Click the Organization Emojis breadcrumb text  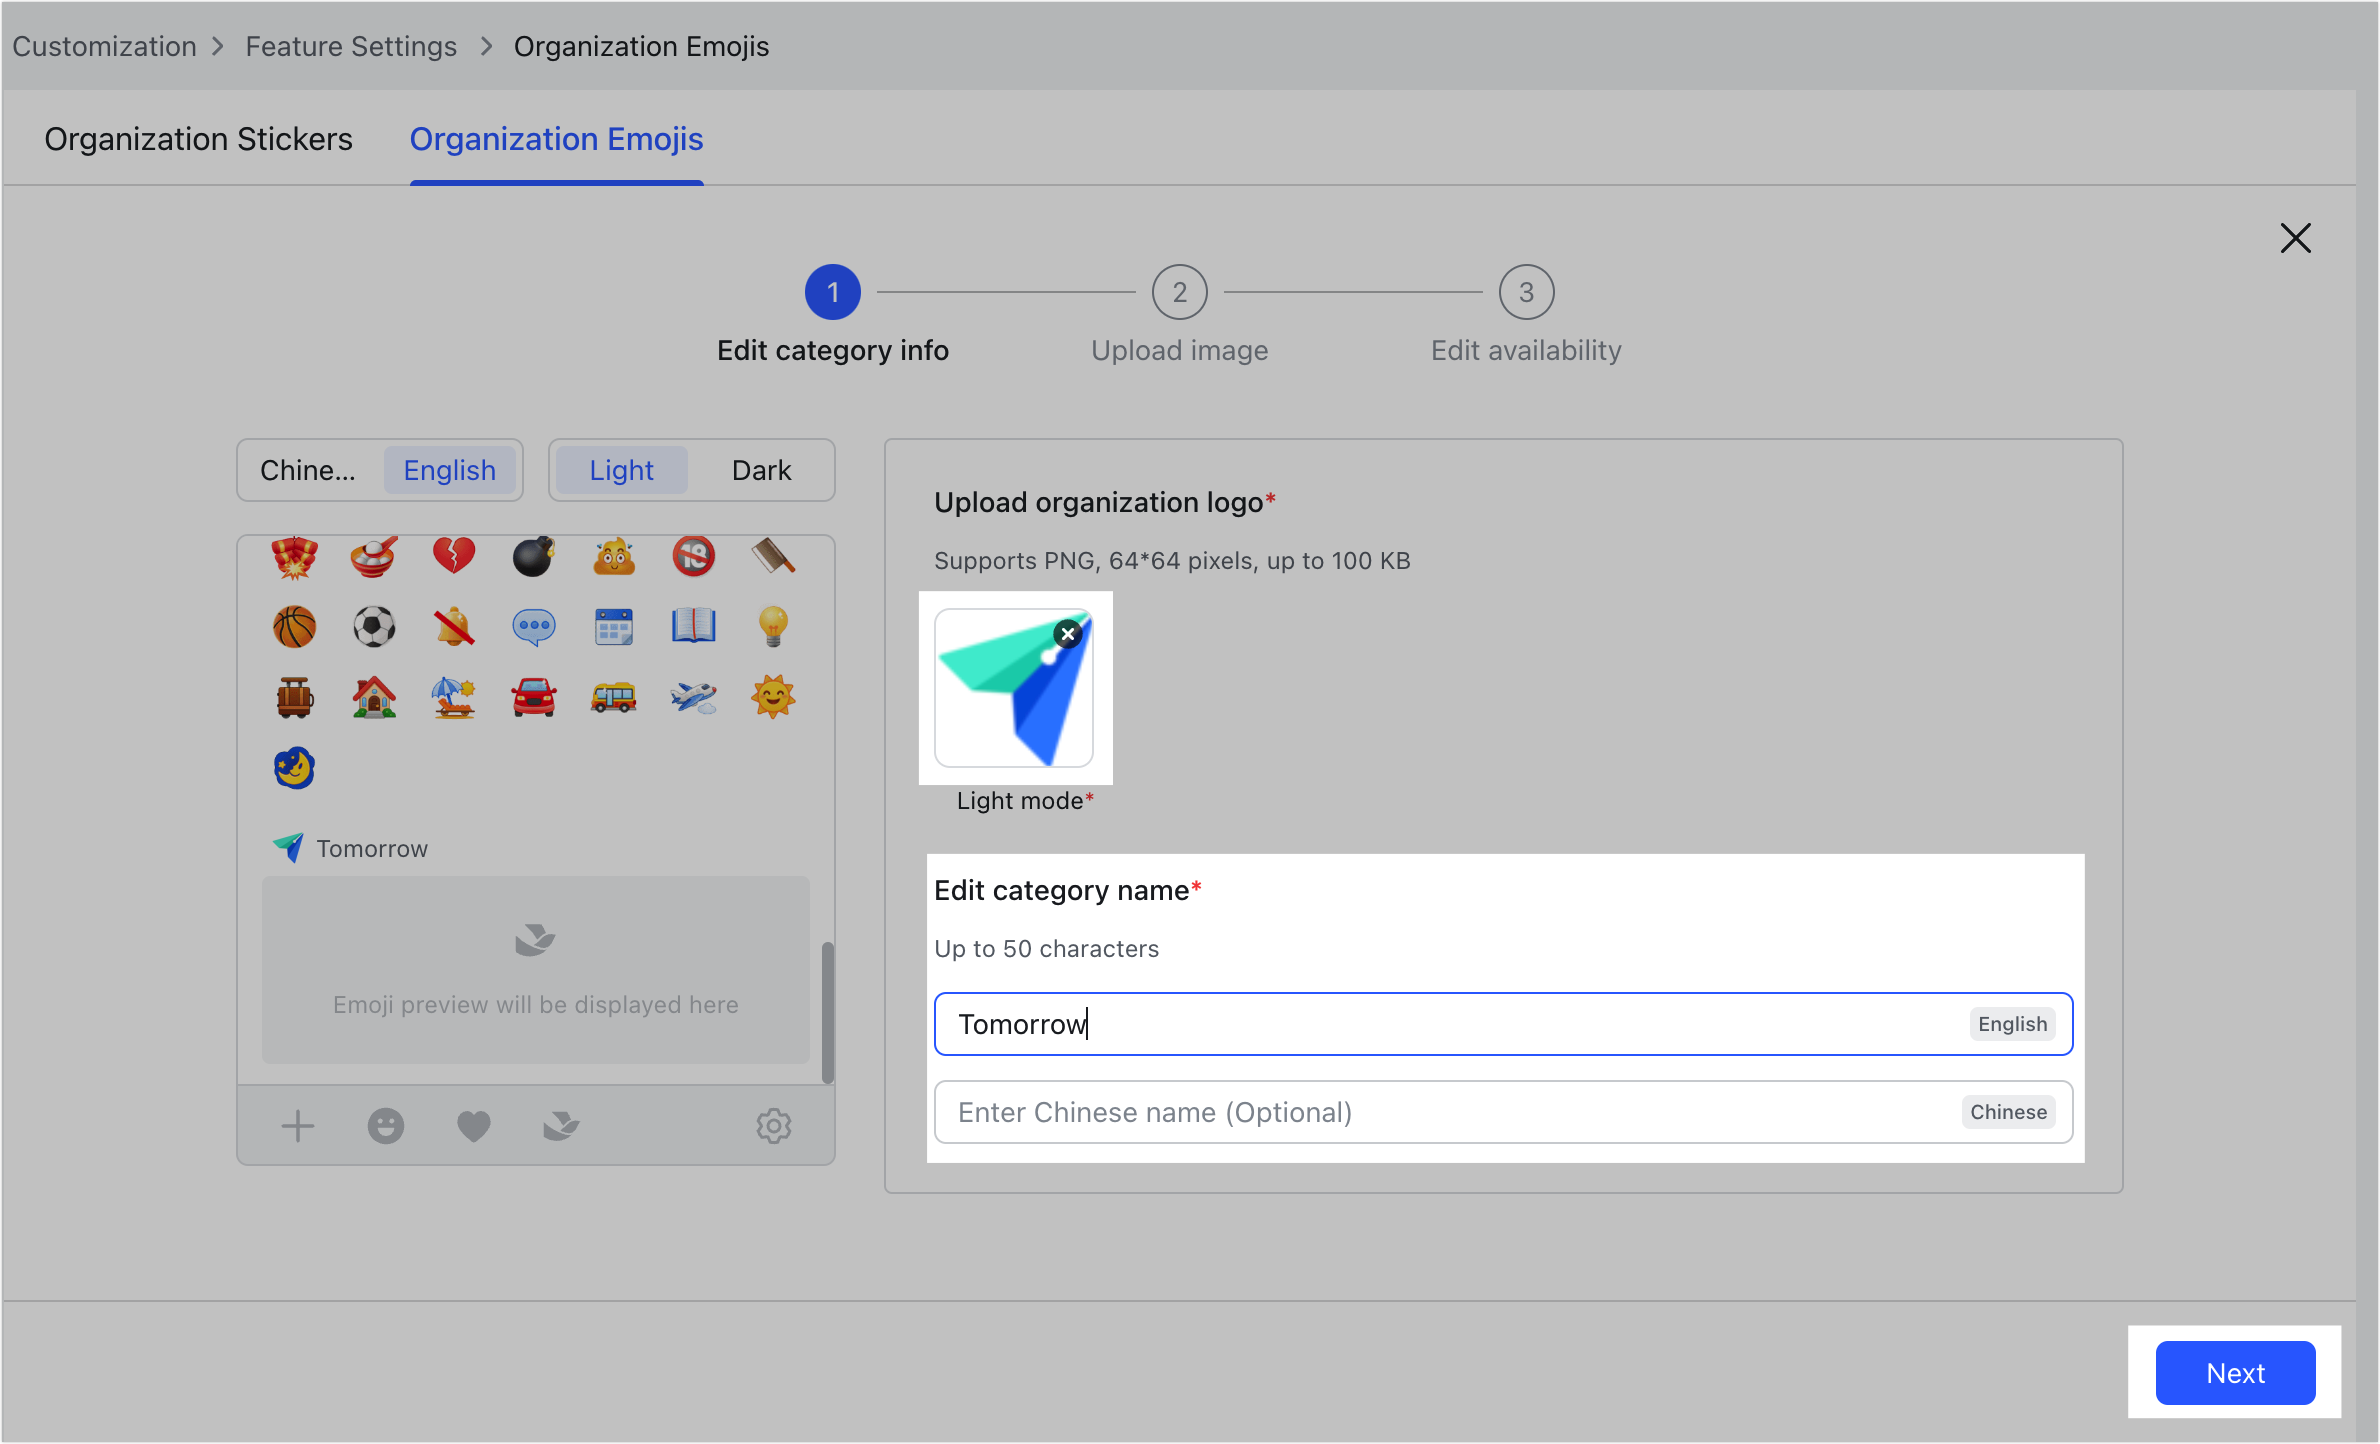[x=641, y=46]
